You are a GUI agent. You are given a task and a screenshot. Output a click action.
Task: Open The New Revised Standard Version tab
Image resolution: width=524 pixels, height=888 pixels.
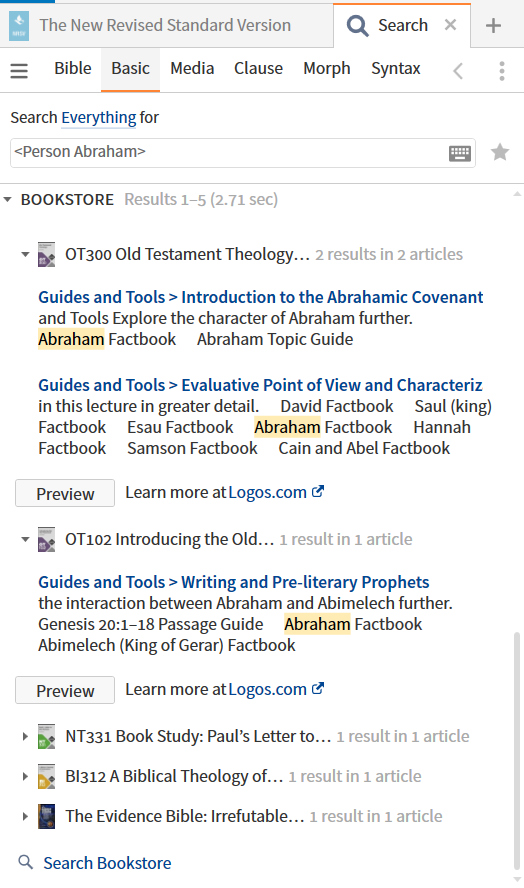165,25
